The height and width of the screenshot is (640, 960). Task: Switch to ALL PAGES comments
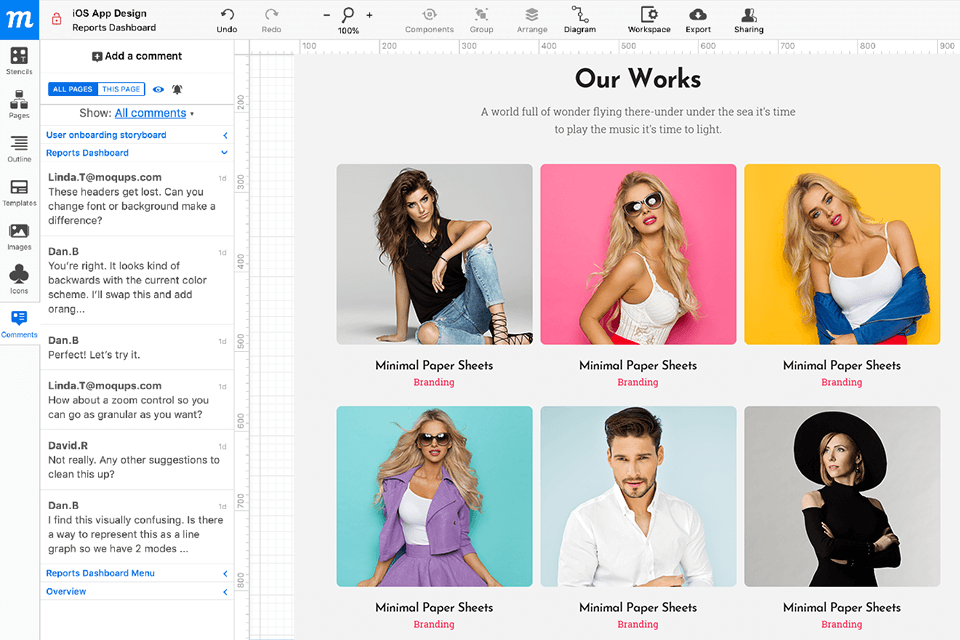72,89
